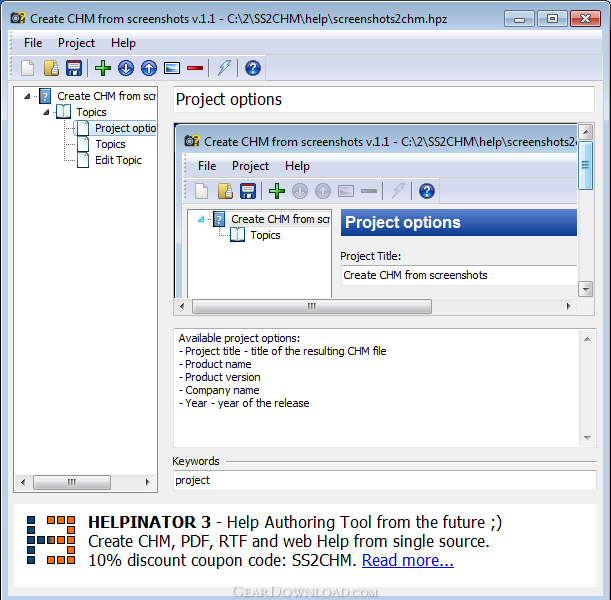The image size is (611, 600).
Task: Select Project options tree item
Action: (x=125, y=128)
